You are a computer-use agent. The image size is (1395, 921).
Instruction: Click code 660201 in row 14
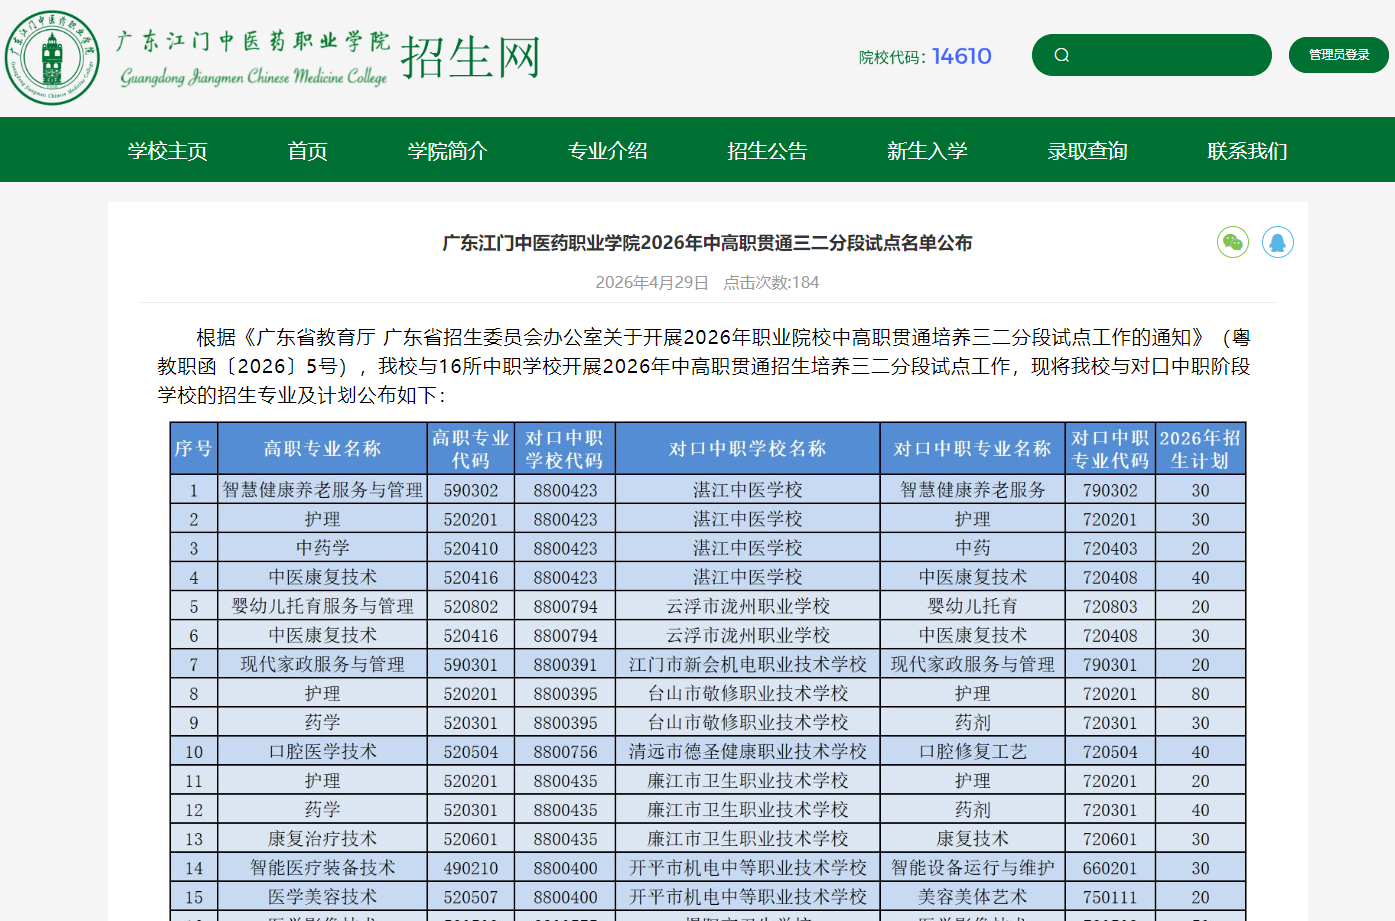coord(1110,867)
